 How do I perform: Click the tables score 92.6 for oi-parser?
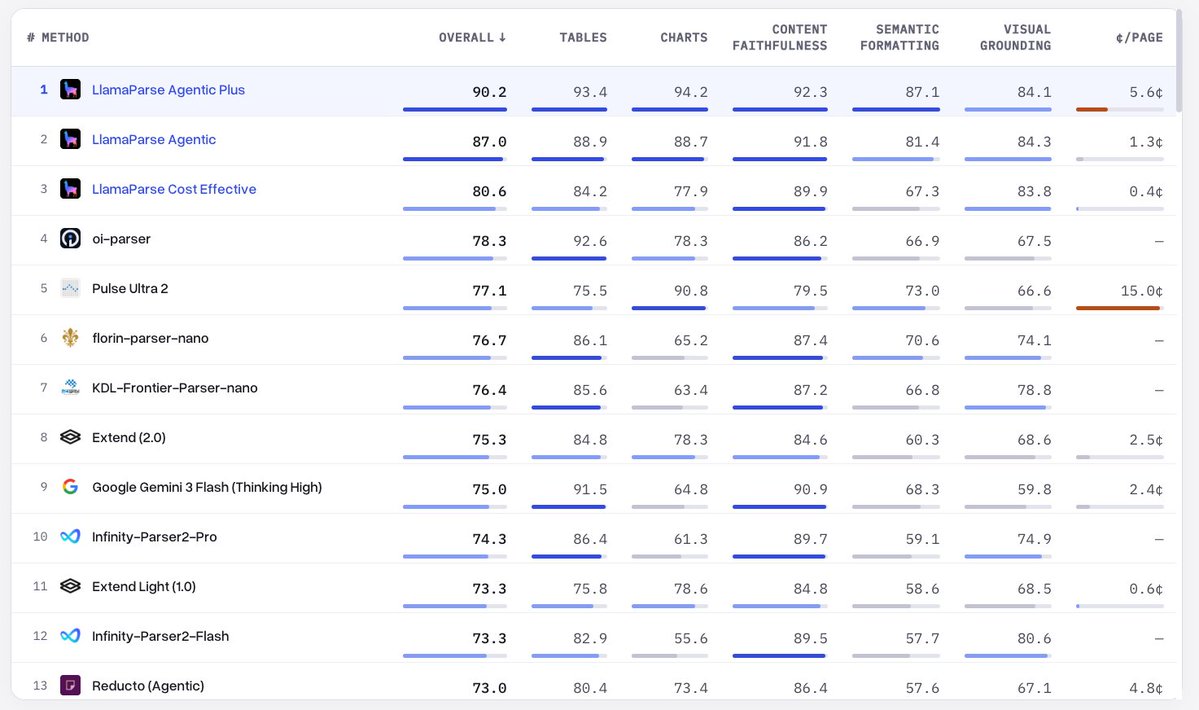[x=590, y=241]
